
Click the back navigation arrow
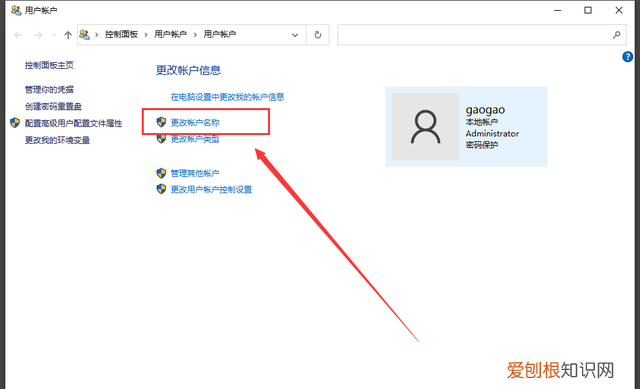pos(18,36)
